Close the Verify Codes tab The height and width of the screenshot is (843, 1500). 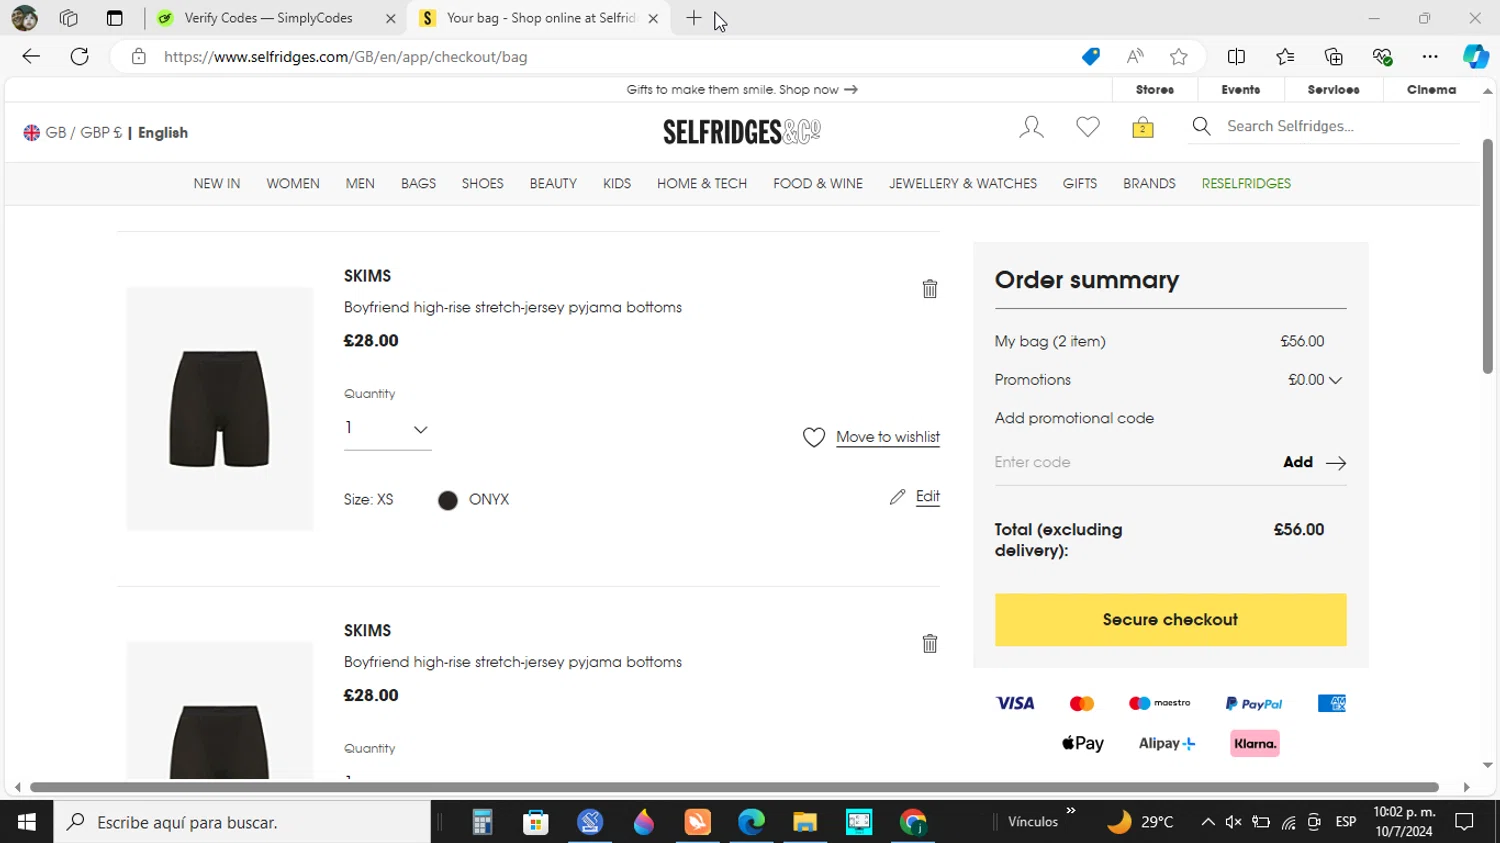tap(390, 18)
